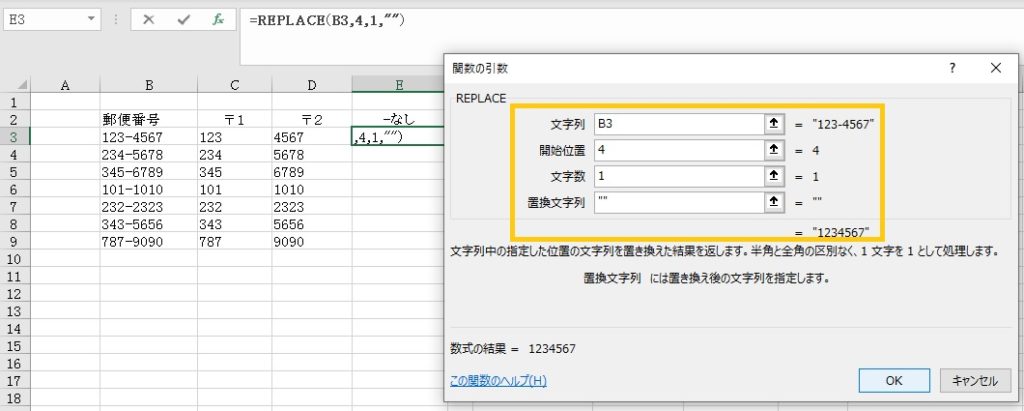Click into the 置換文字列 input field
The height and width of the screenshot is (411, 1024).
coord(677,202)
